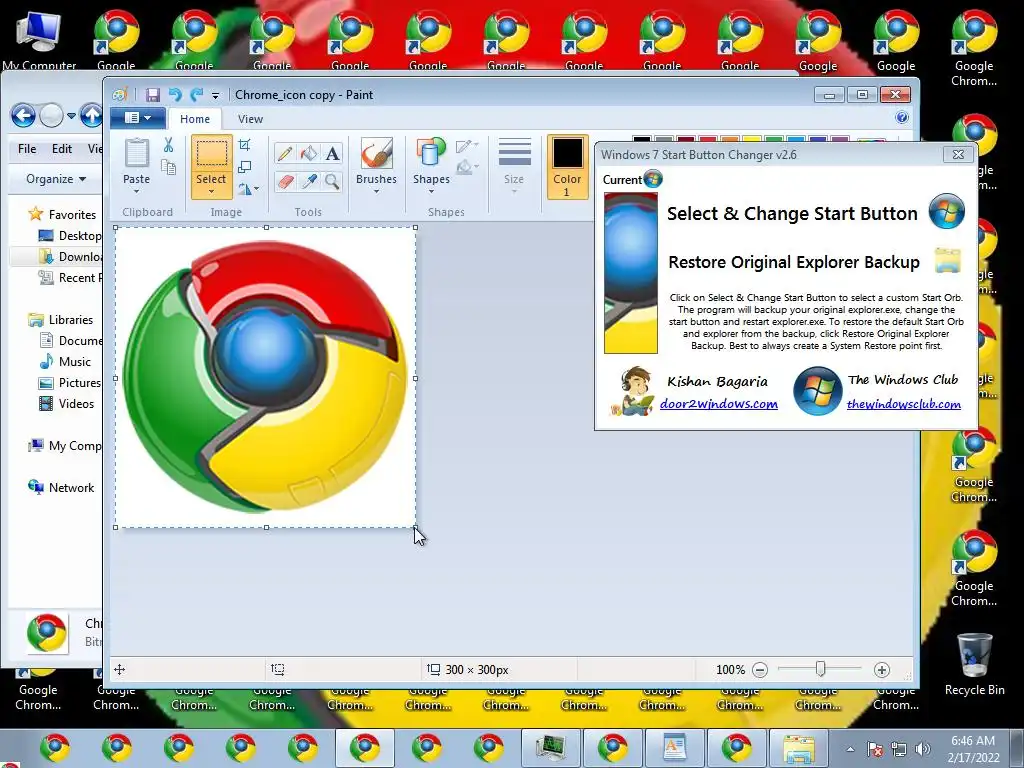Click the Redo arrow in Paint's title bar

(196, 95)
